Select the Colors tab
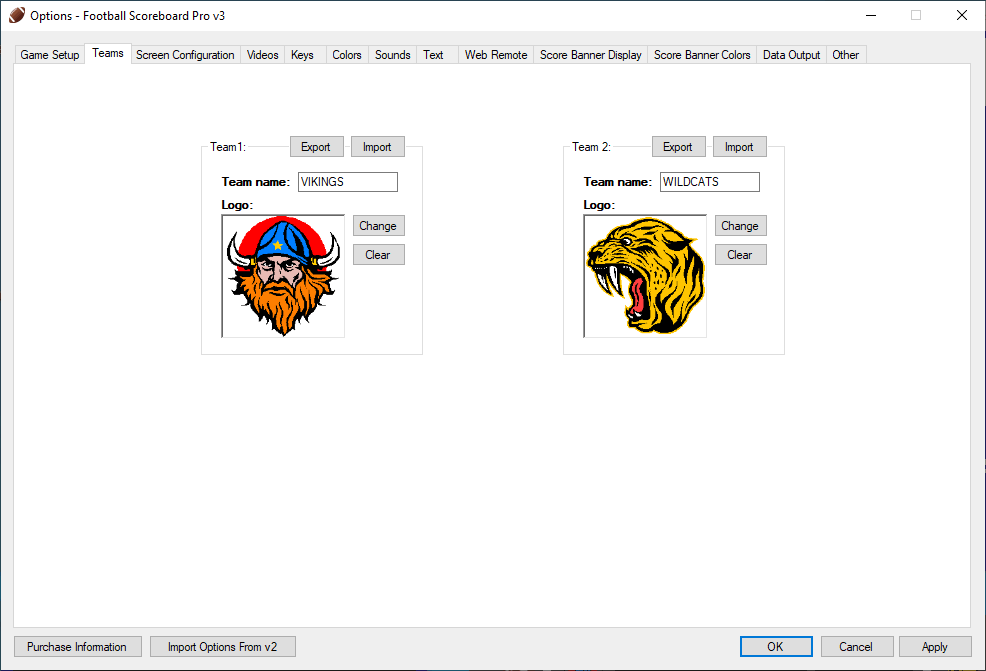 point(347,55)
